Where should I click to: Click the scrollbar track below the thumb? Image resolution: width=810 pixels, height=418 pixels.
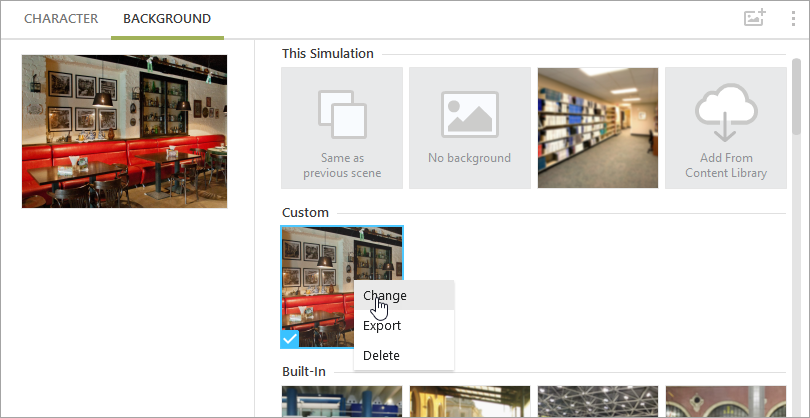(x=796, y=300)
